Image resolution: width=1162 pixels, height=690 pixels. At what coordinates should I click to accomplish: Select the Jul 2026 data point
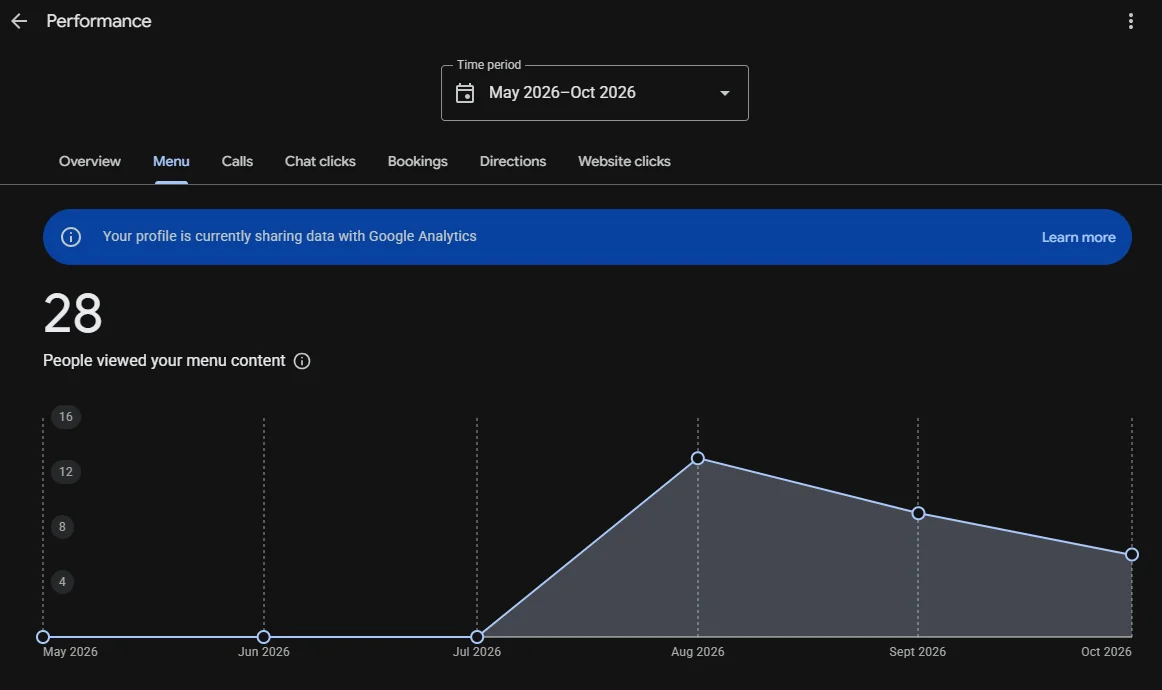pyautogui.click(x=477, y=637)
